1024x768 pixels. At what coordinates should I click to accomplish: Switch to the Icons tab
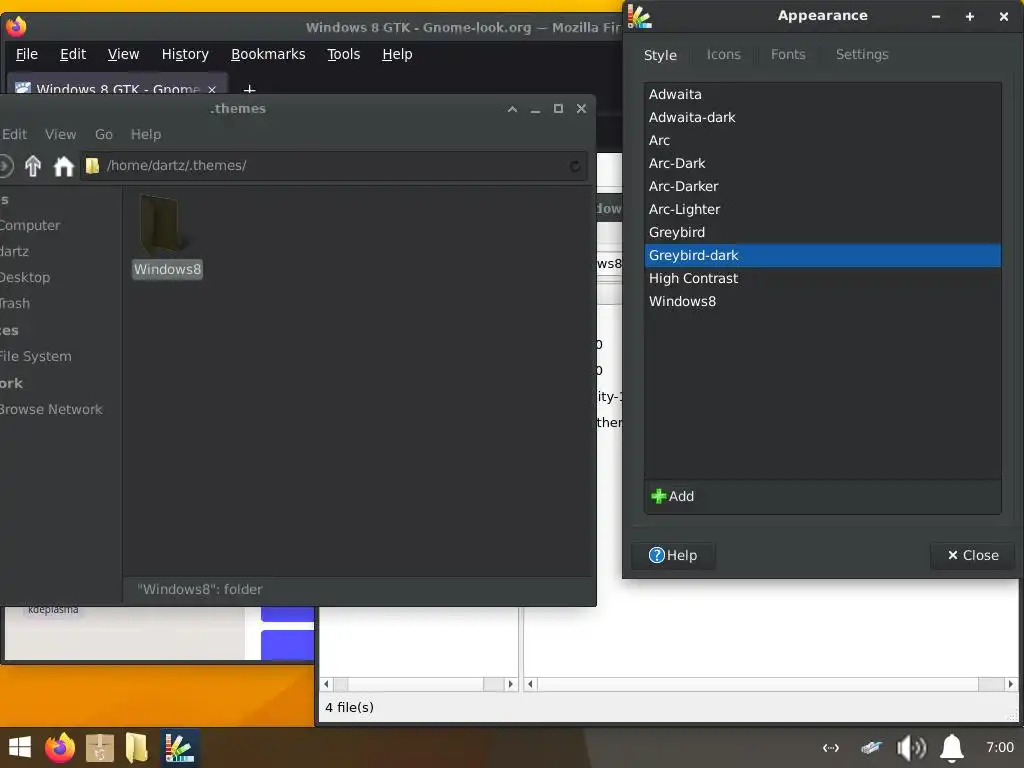(x=724, y=55)
